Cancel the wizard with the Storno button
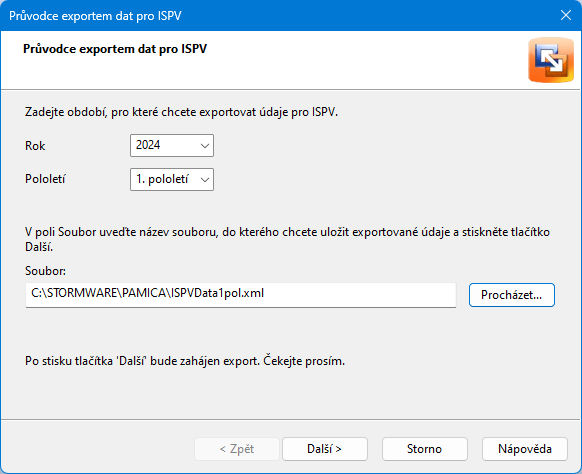The image size is (582, 474). (425, 449)
